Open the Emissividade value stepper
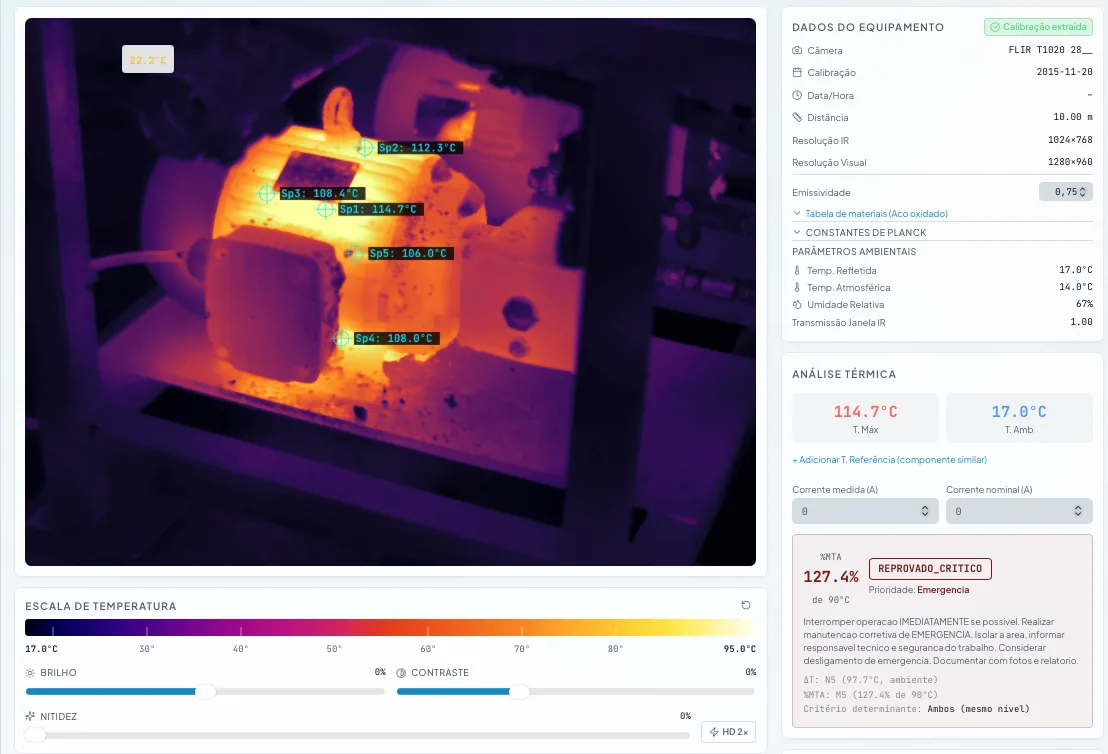 tap(1065, 191)
